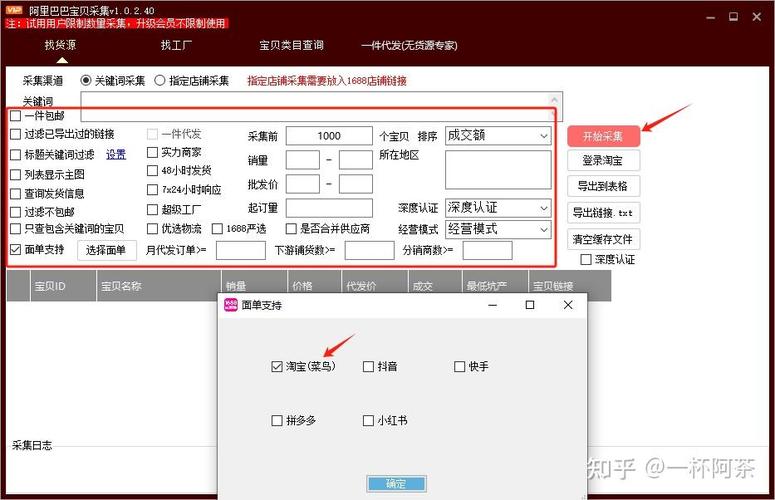Click the 销量 maximum input field
Viewport: 775px width, 500px height.
pos(356,160)
